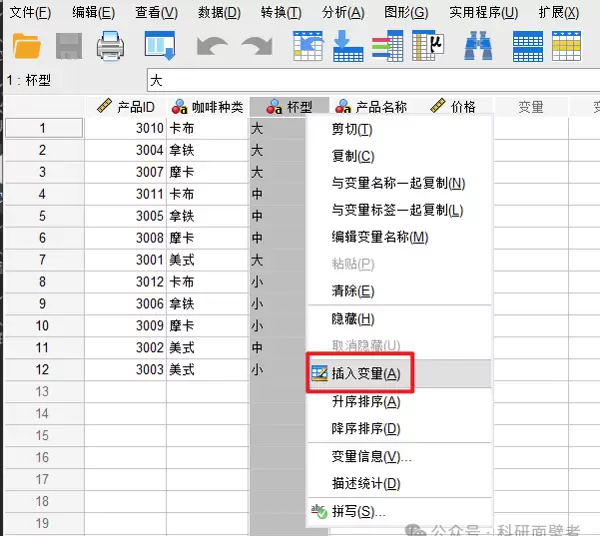
Task: Select 插入变量(A) from the context menu
Action: [365, 373]
